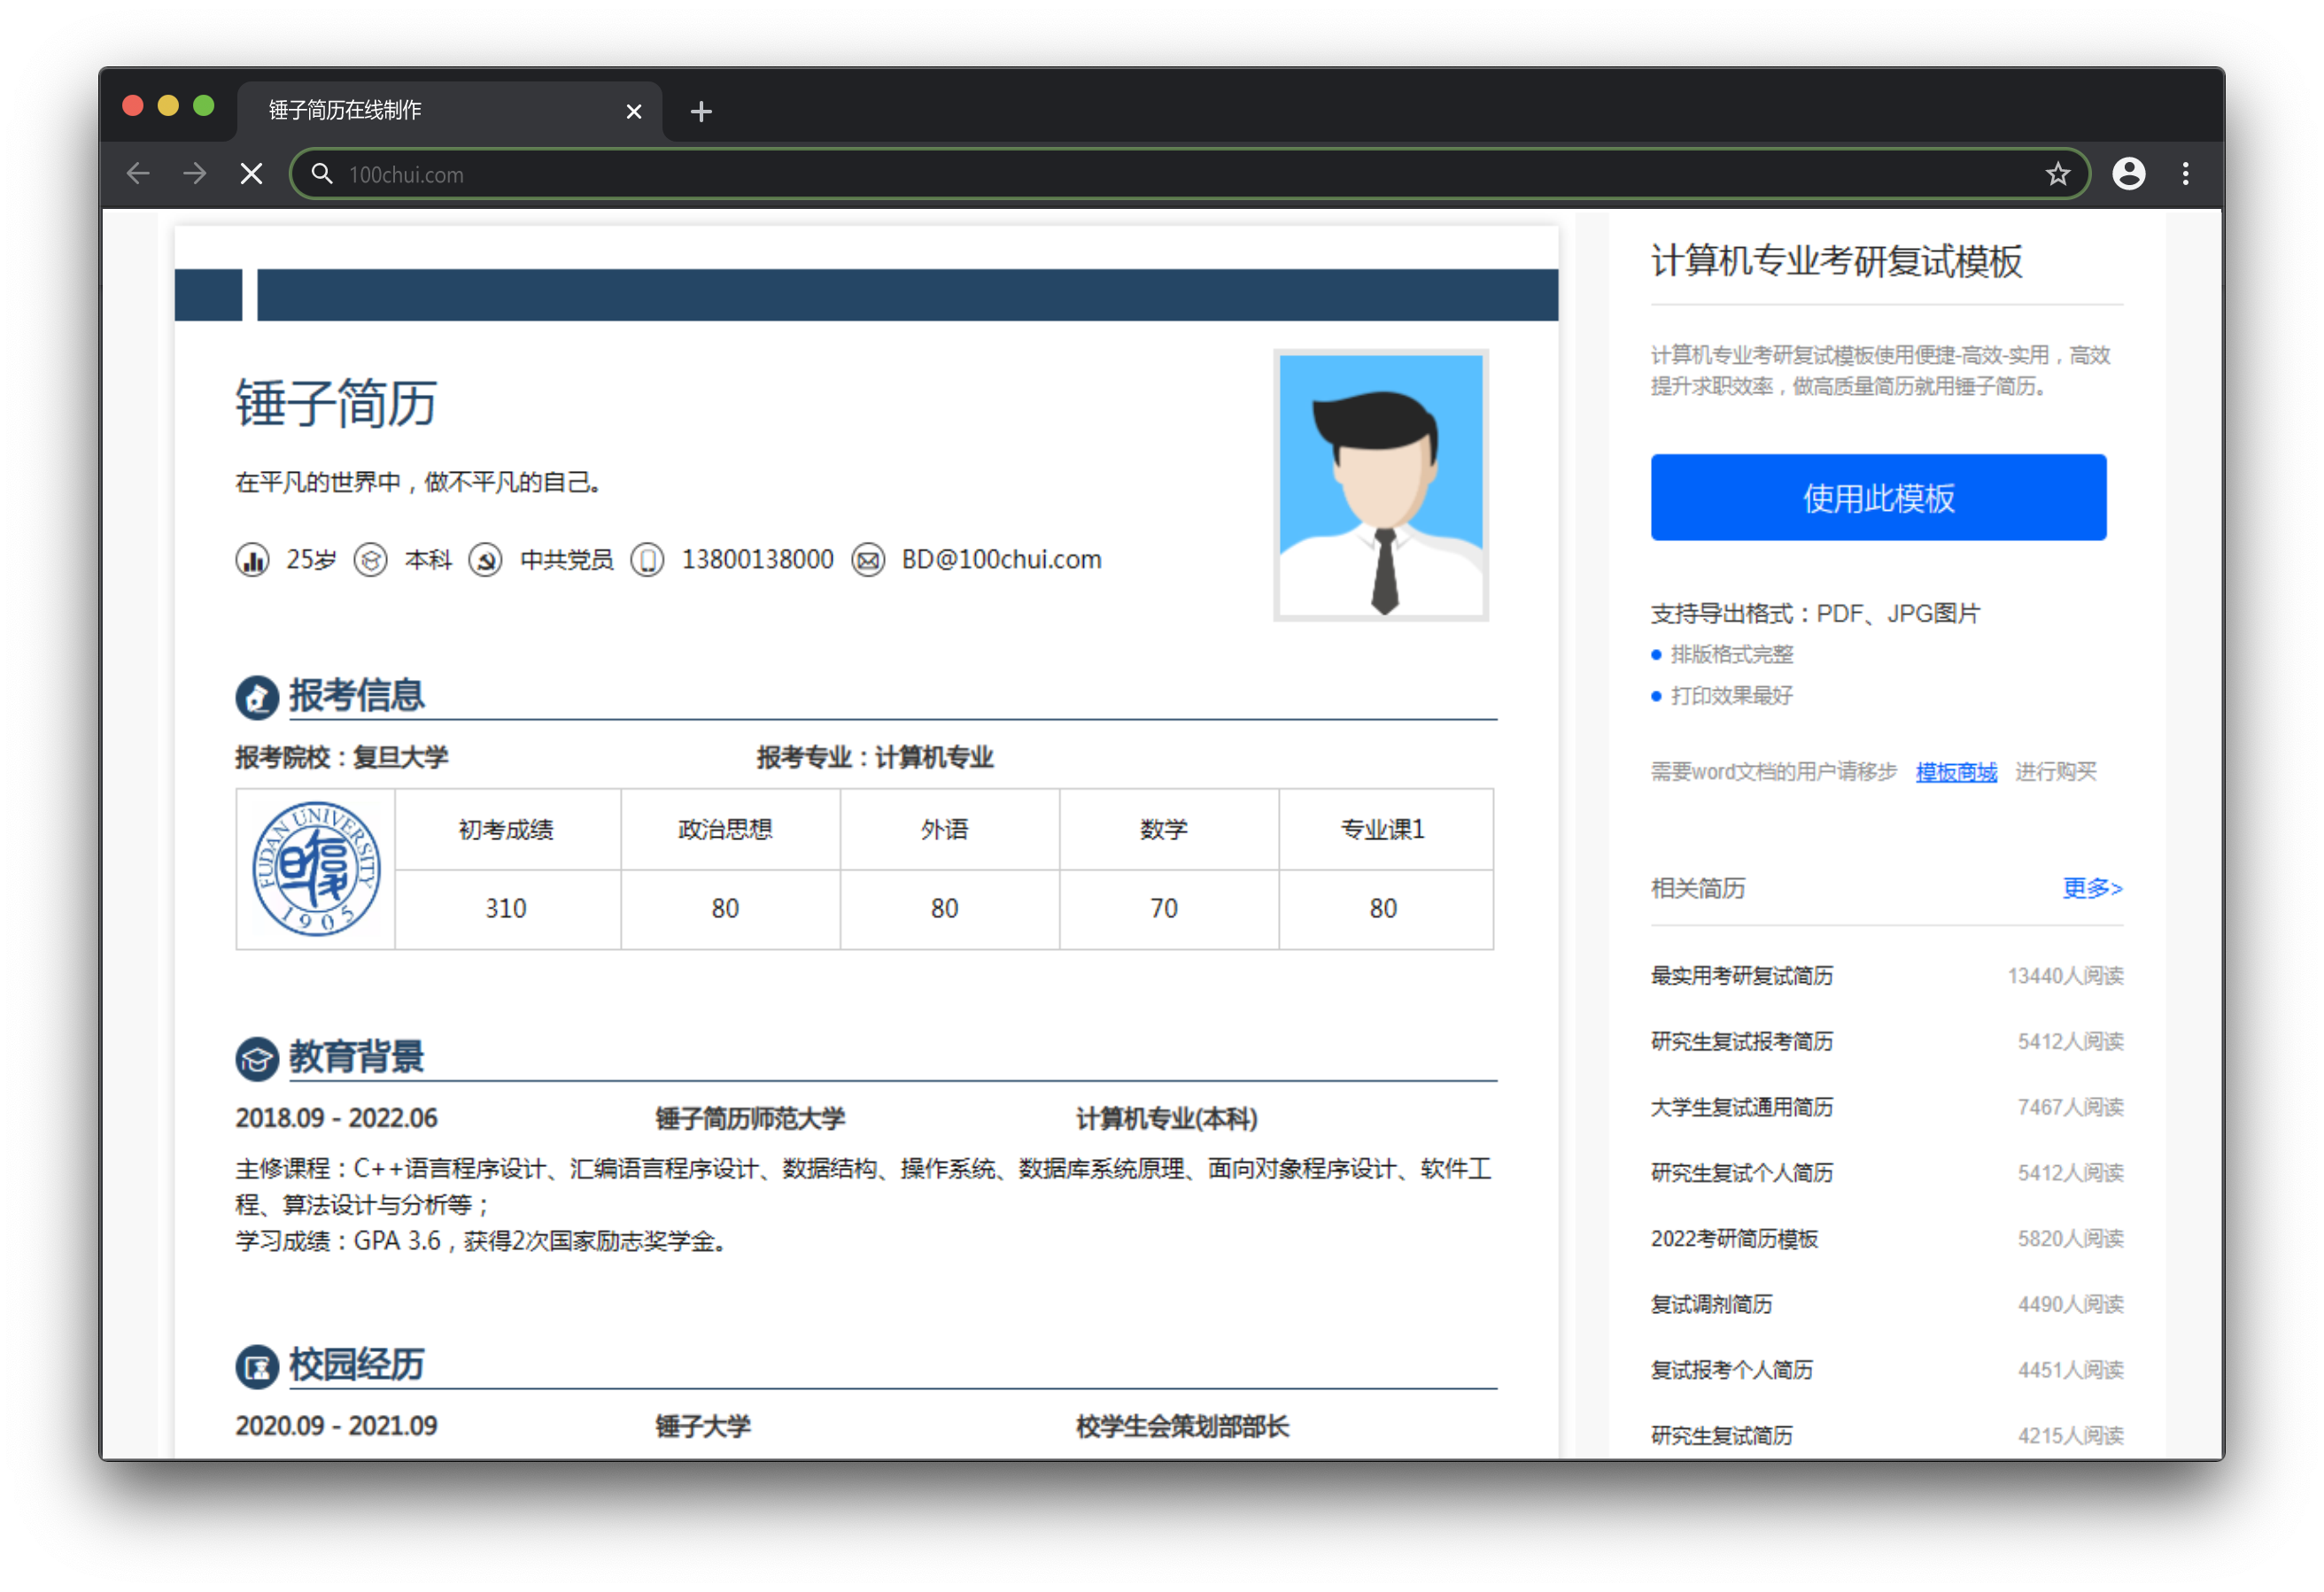2324x1592 pixels.
Task: Open 研究生复试个人简历 link
Action: 1742,1173
